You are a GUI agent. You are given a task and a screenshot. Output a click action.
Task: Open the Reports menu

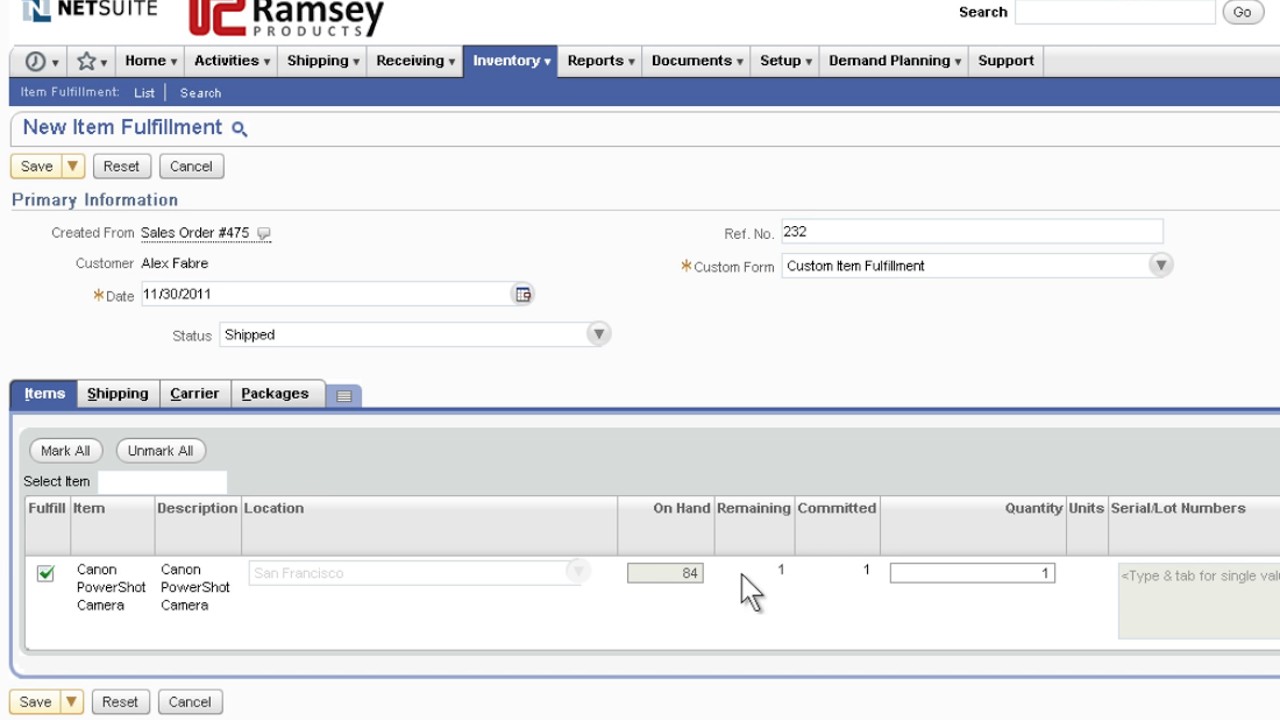coord(600,61)
